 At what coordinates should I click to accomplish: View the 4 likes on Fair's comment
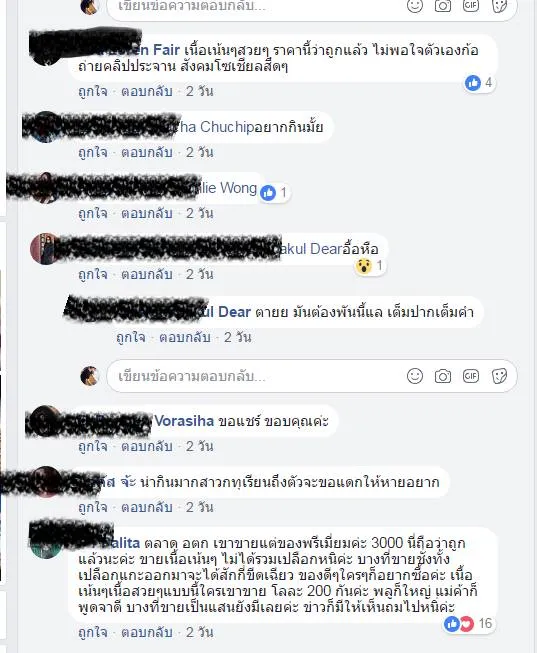[479, 83]
